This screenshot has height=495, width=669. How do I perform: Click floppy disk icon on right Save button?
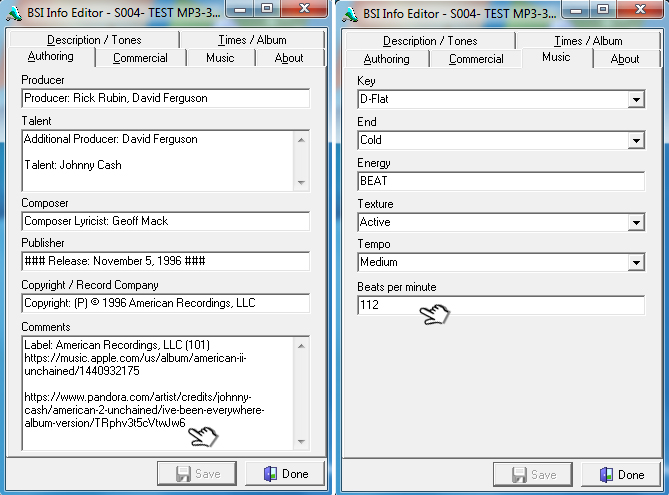(x=519, y=475)
